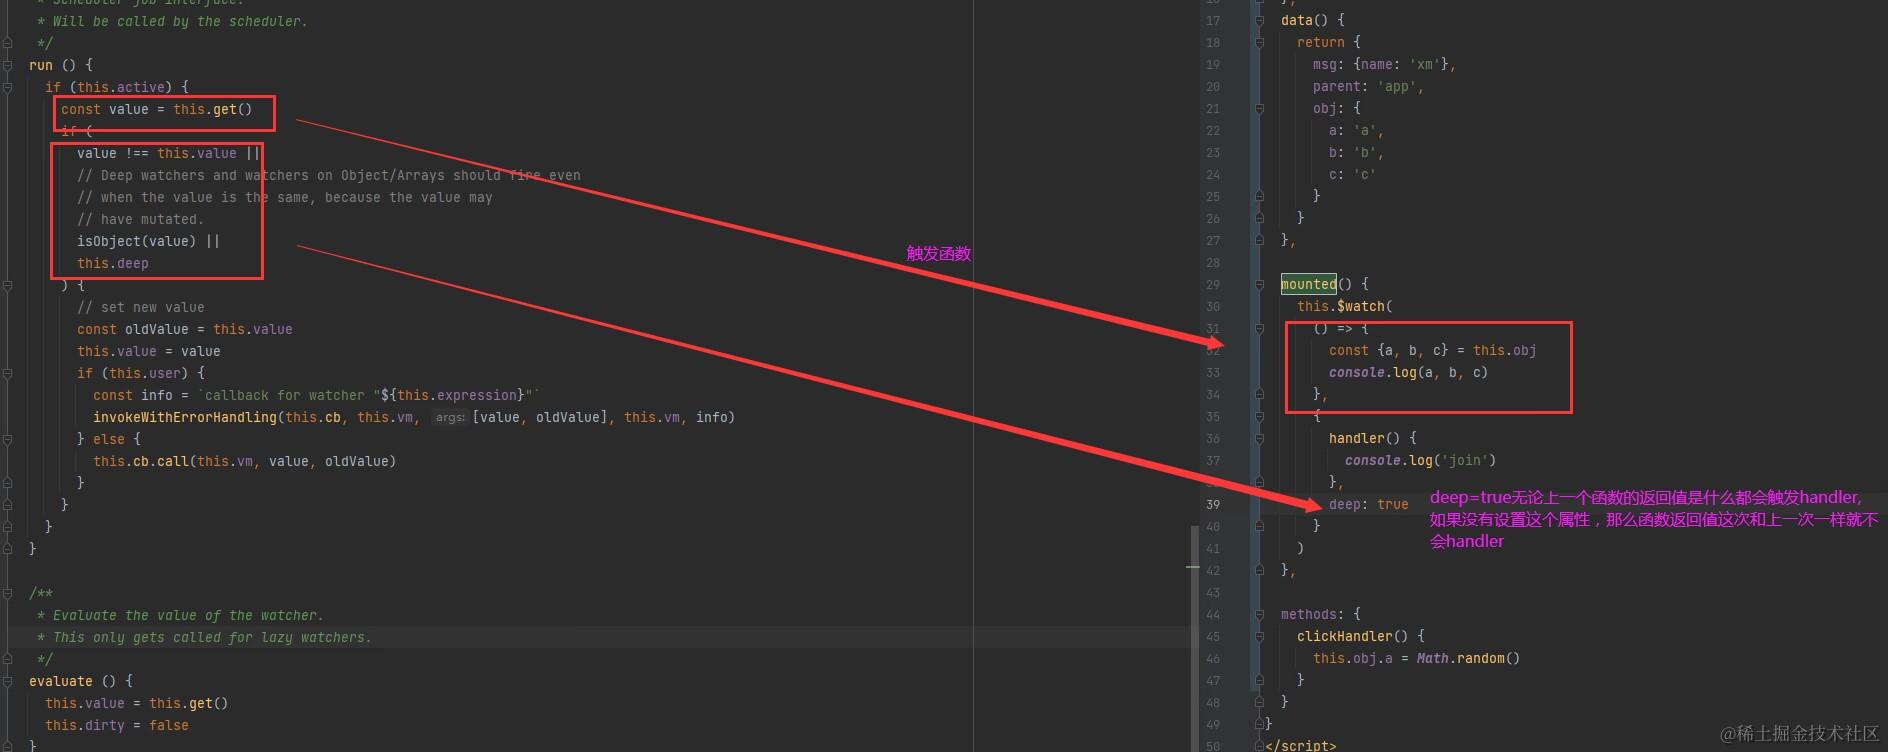Viewport: 1888px width, 752px height.
Task: Collapse the return block on line 18
Action: click(1259, 43)
